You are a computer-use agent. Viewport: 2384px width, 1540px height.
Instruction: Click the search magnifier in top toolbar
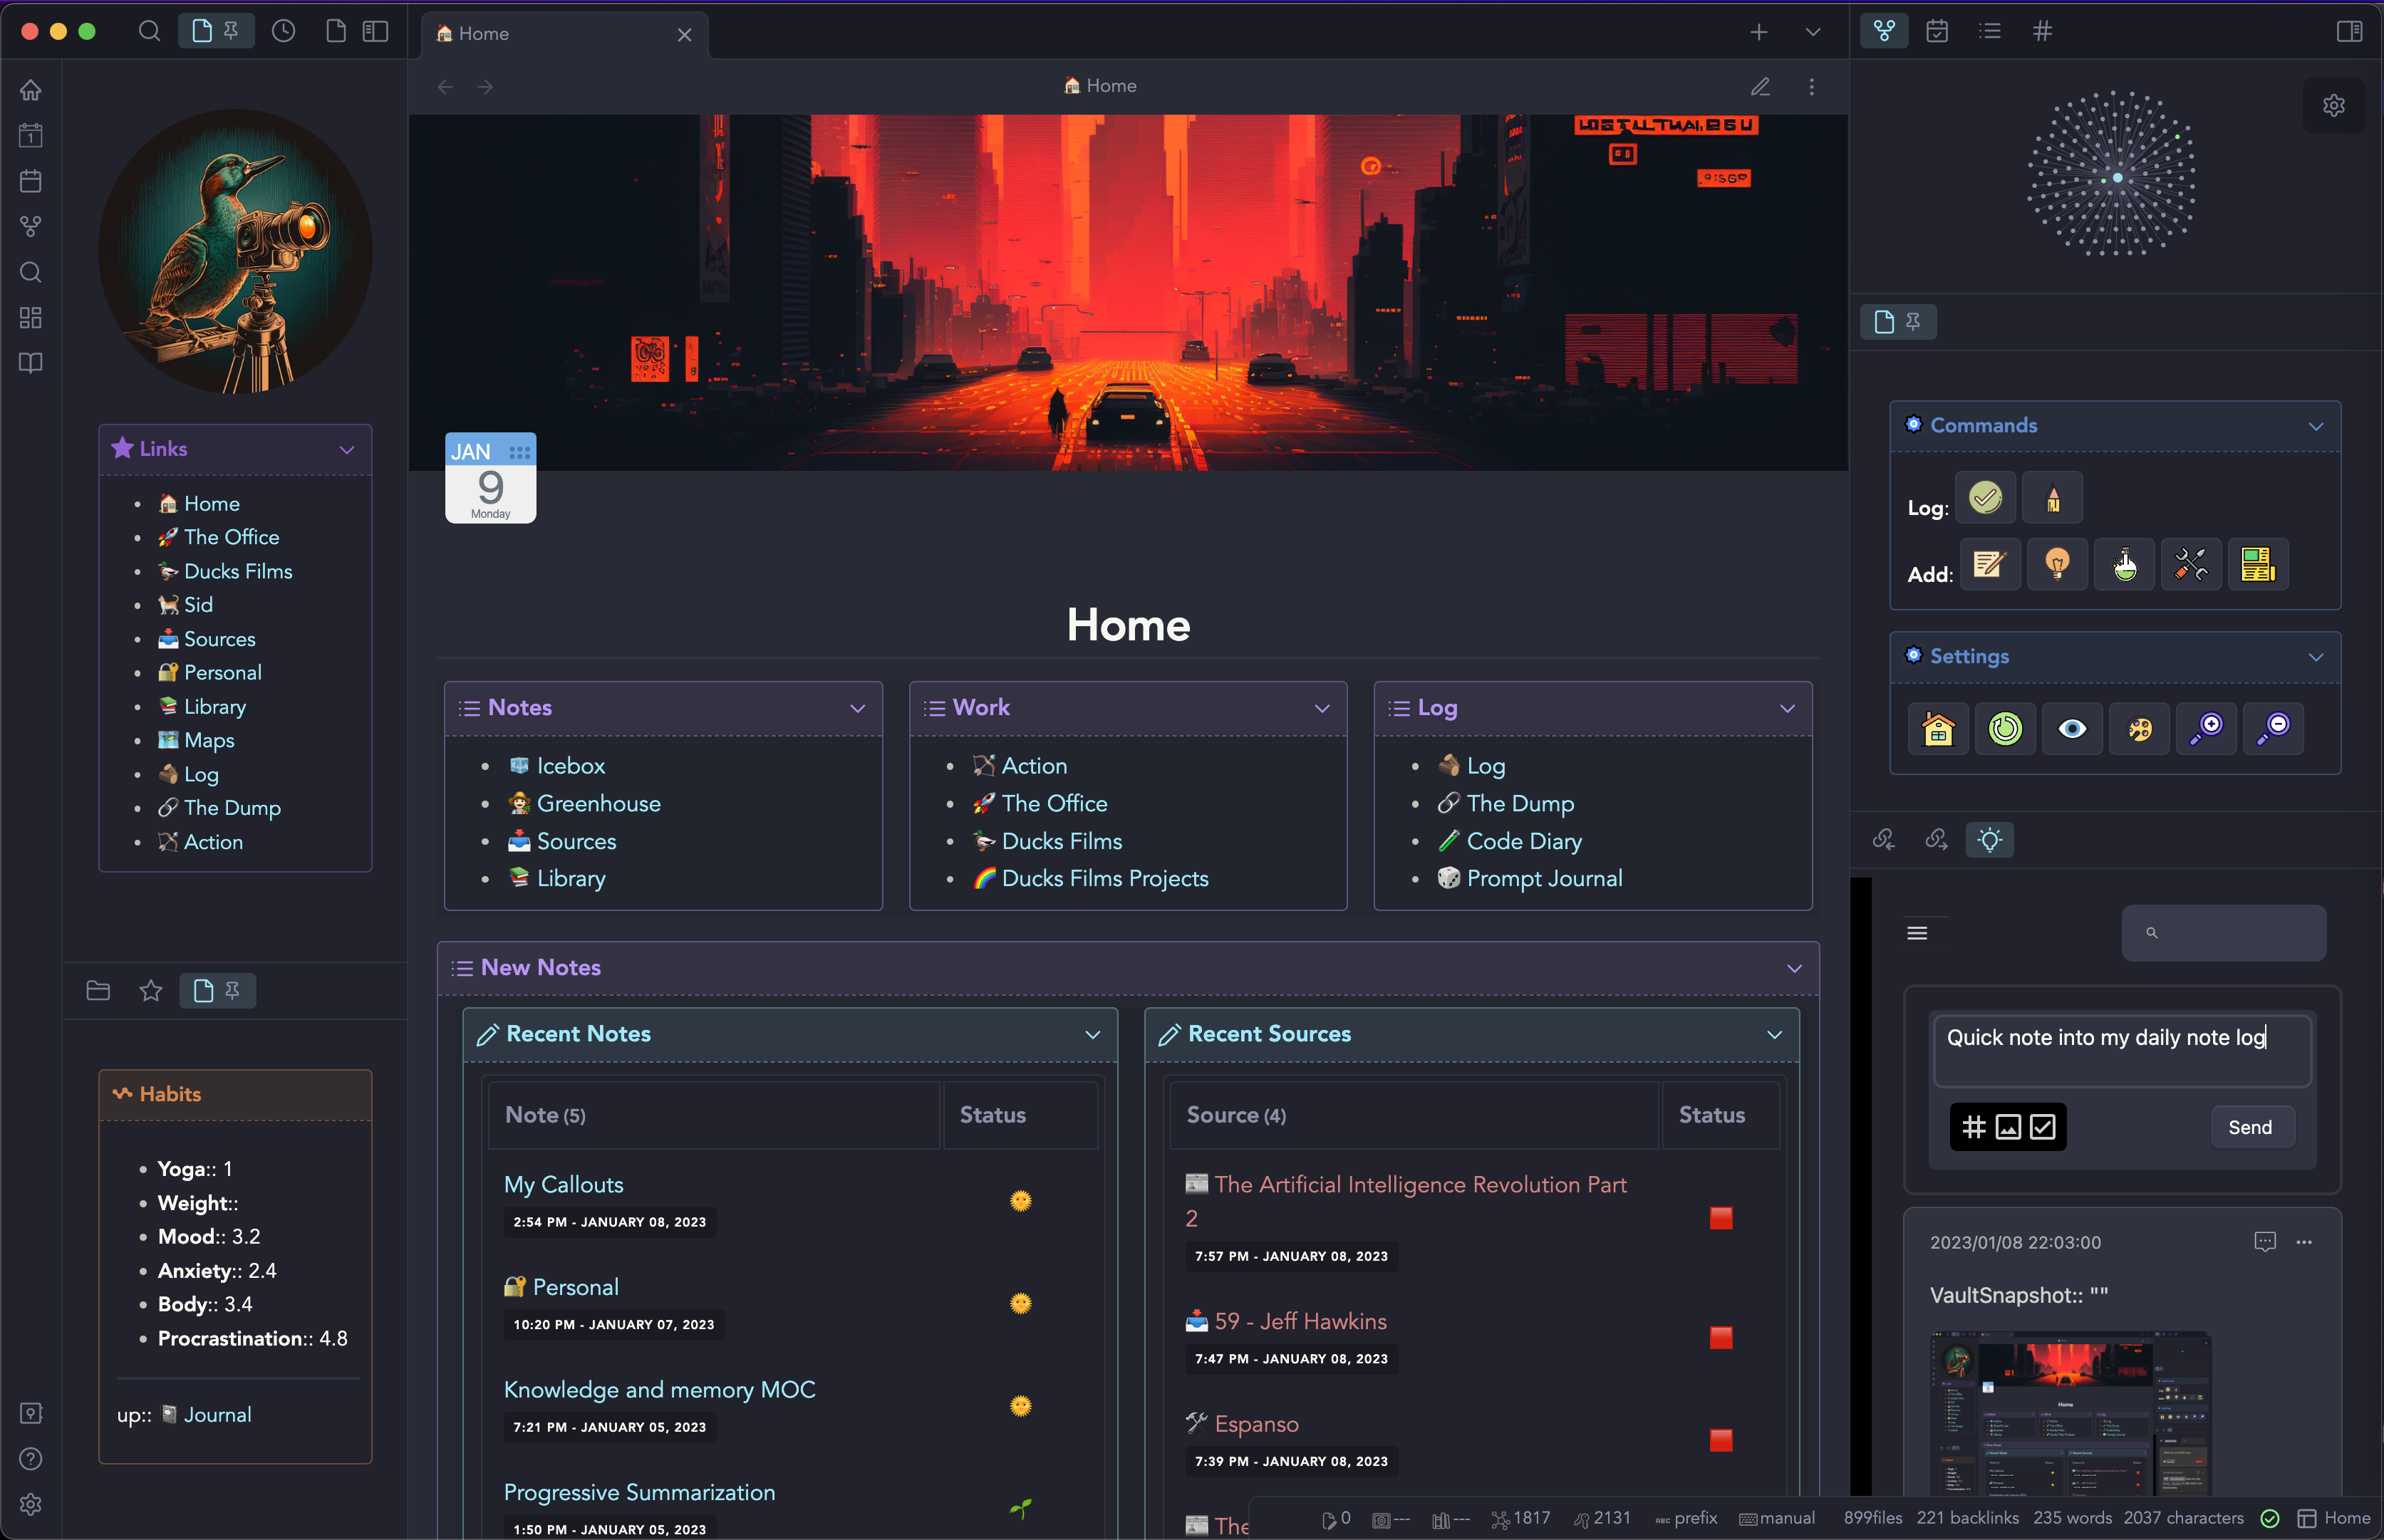[x=149, y=31]
